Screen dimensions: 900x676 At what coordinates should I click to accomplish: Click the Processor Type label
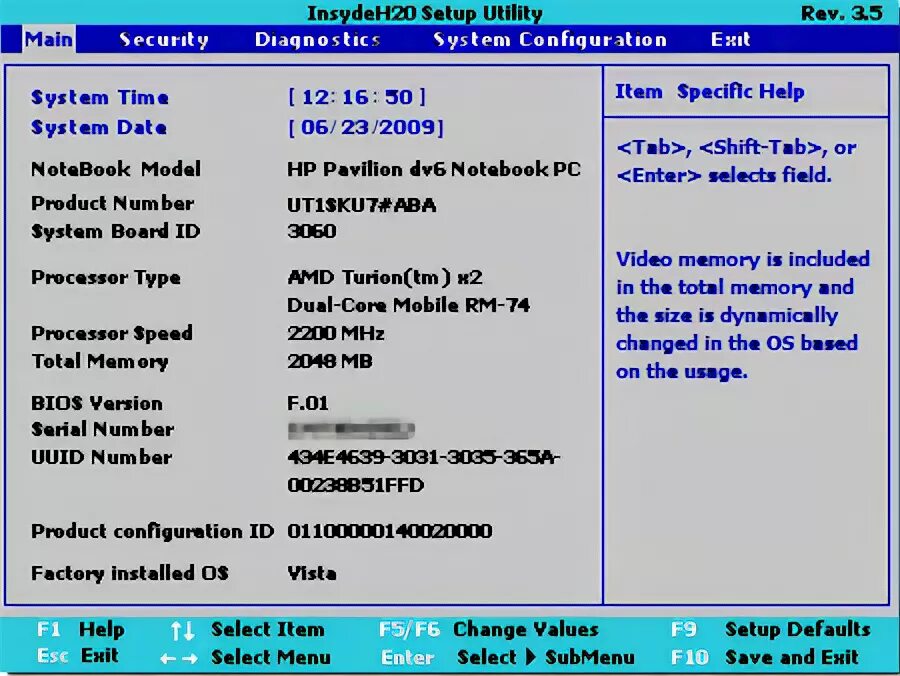tap(106, 277)
